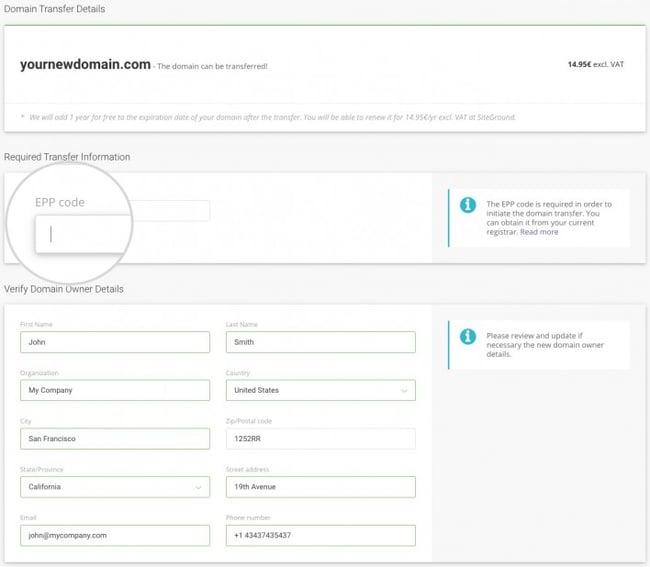Select the Required Transfer Information heading
650x567 pixels.
pos(67,157)
